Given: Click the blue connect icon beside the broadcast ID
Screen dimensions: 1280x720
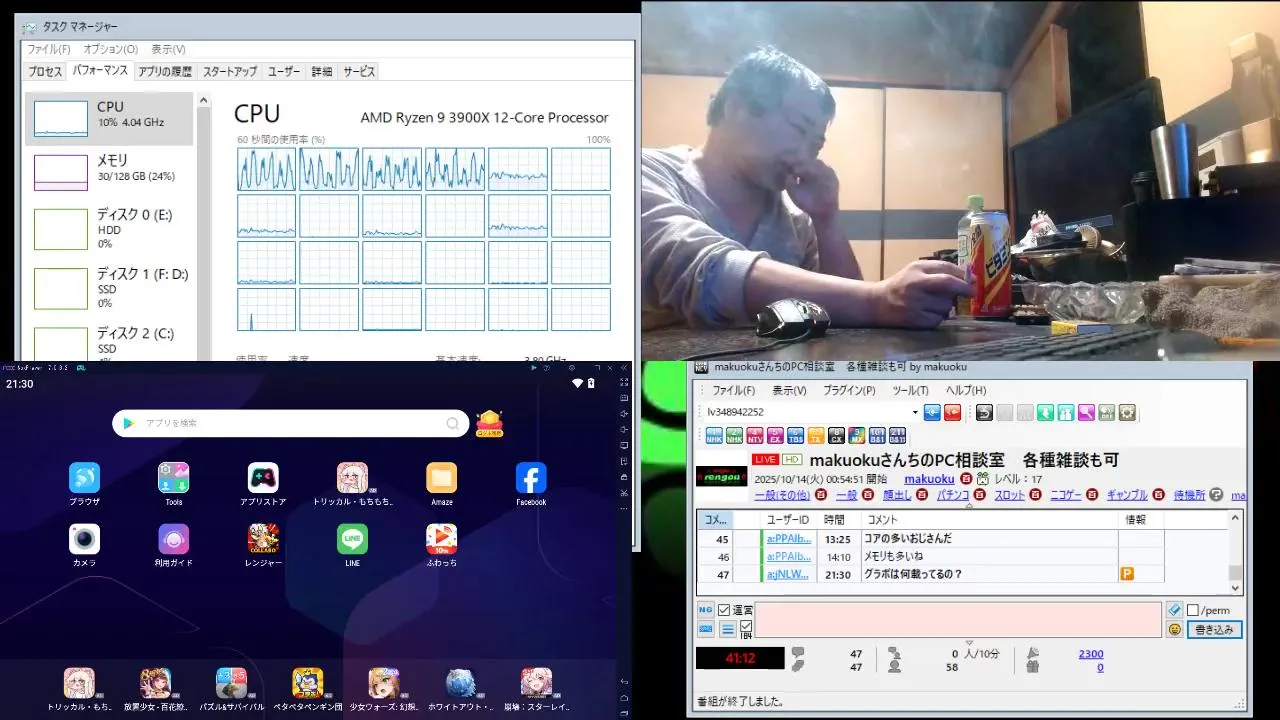Looking at the screenshot, I should tap(932, 412).
